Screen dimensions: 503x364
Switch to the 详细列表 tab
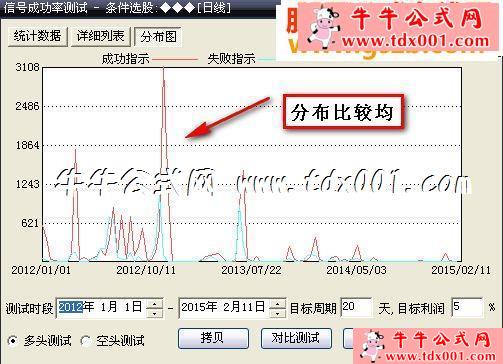tap(101, 36)
